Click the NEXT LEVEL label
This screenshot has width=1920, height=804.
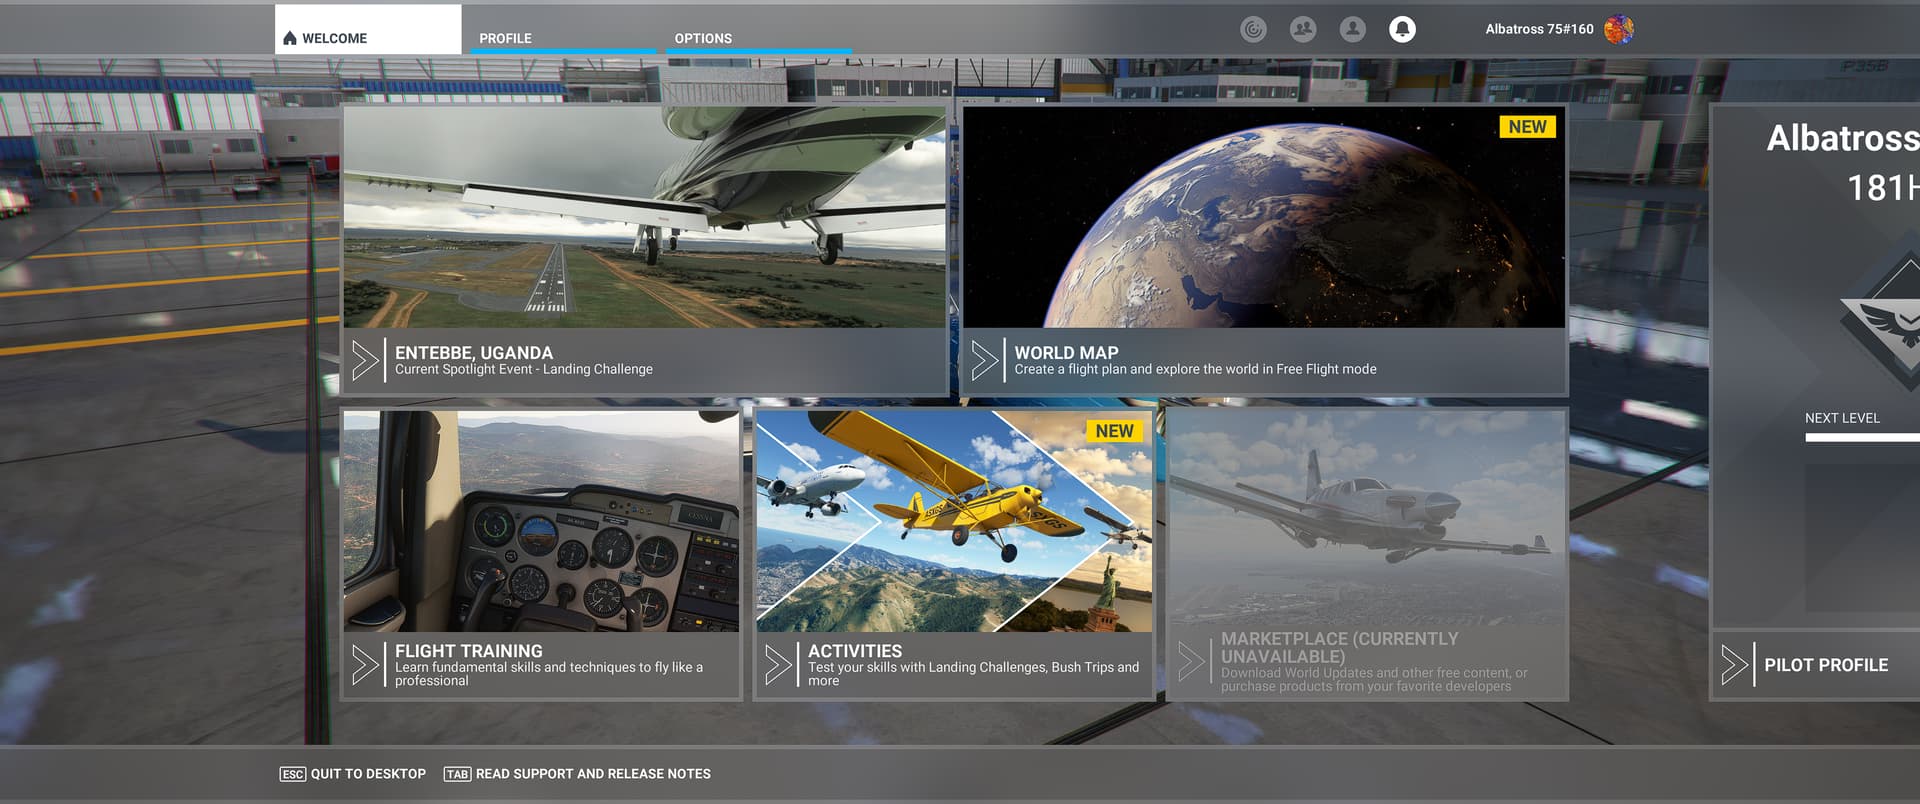(x=1842, y=418)
